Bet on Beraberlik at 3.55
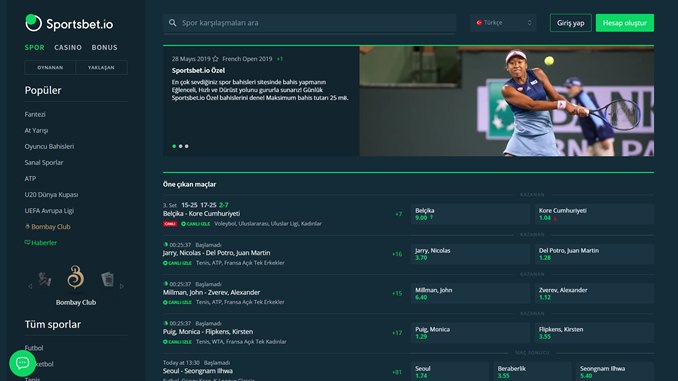The height and width of the screenshot is (381, 678). 532,371
